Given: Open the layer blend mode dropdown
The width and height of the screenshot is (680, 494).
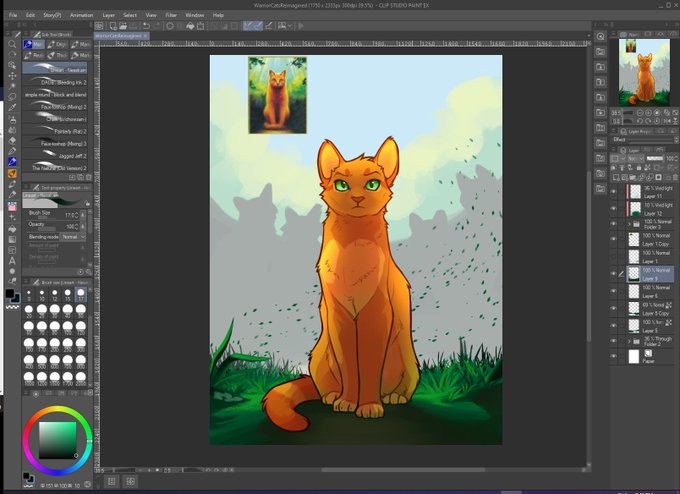Looking at the screenshot, I should coord(636,159).
